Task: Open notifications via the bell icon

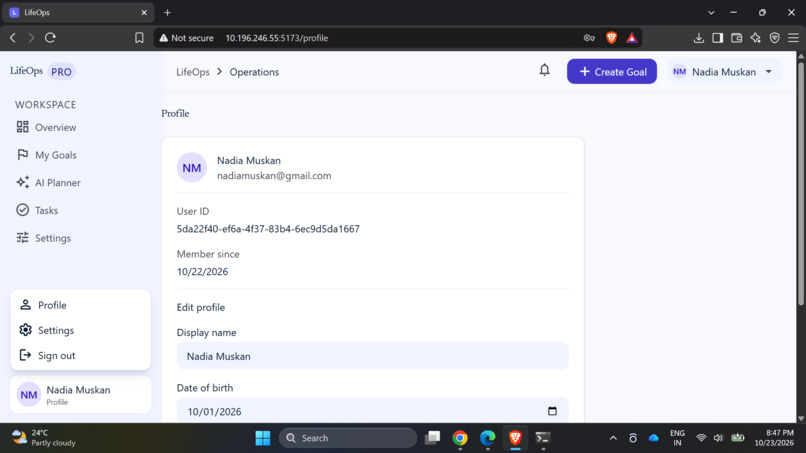Action: (544, 70)
